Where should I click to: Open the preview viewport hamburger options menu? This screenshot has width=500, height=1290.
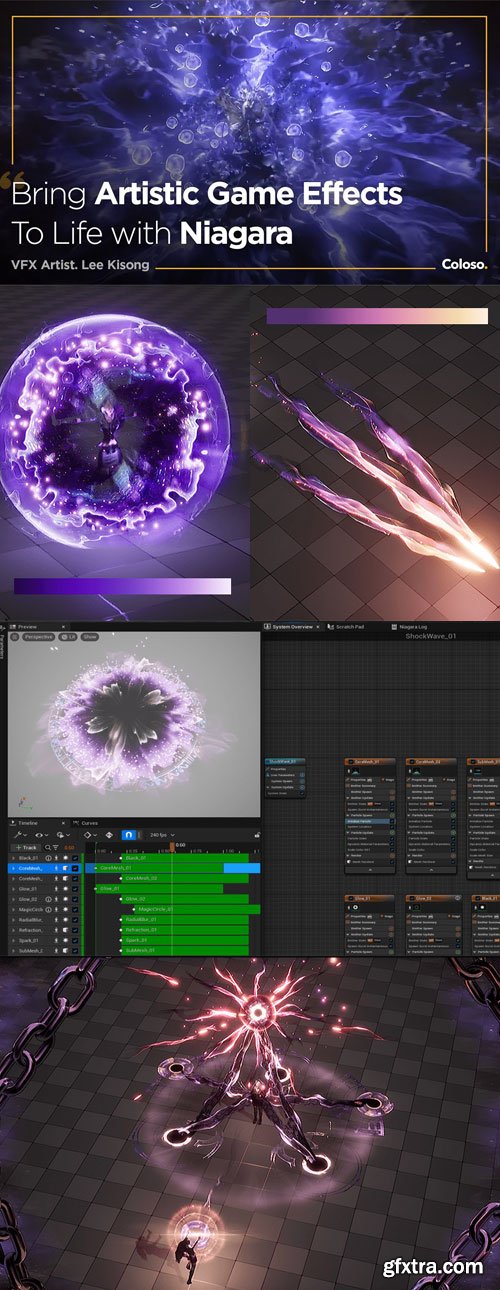click(13, 636)
